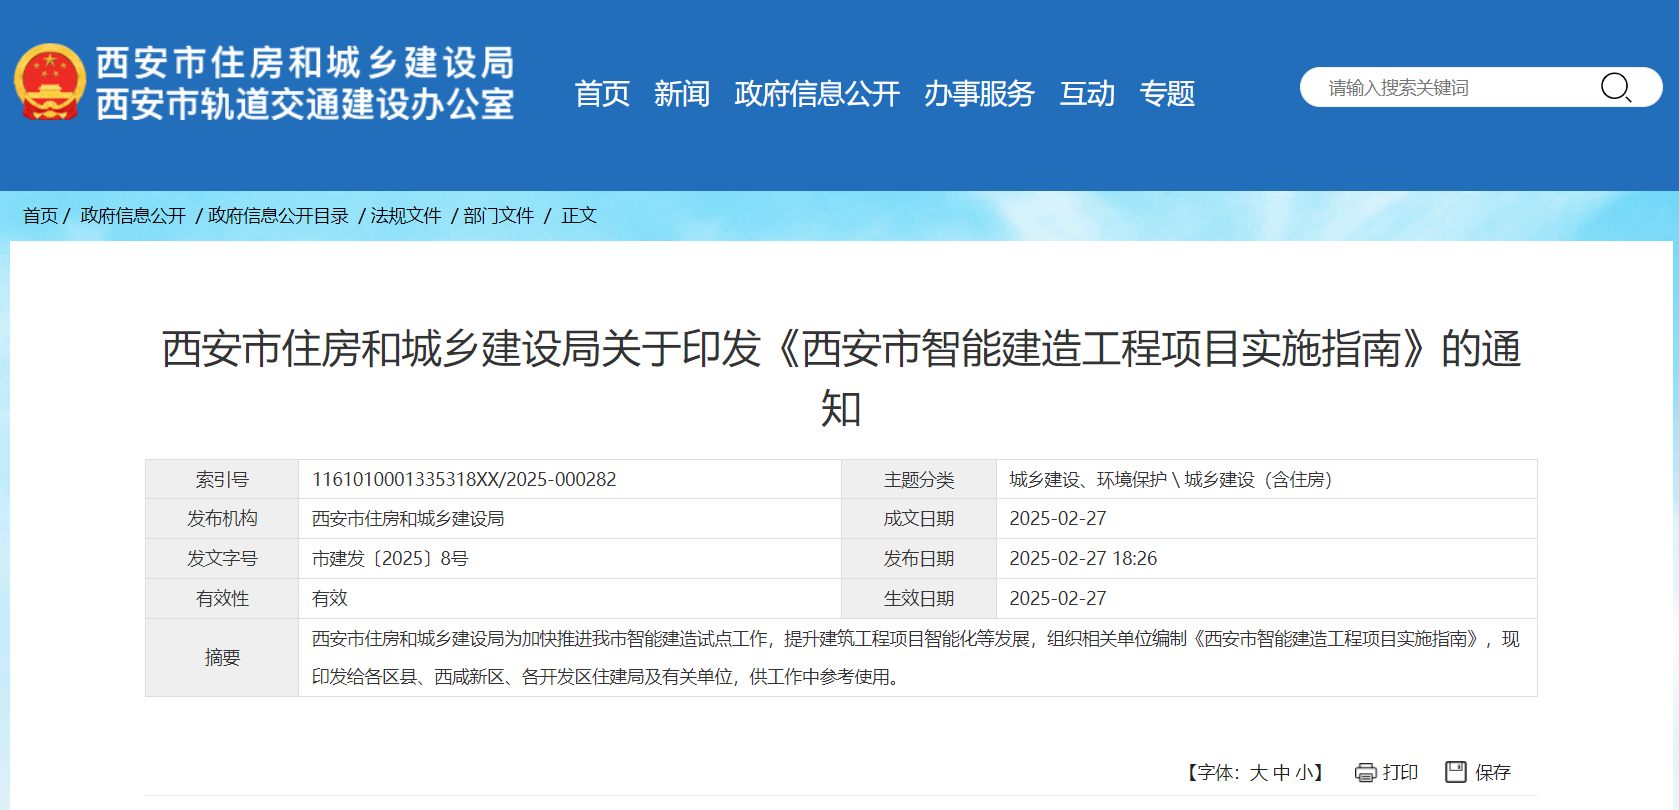Click the 摘要 label cell

click(222, 658)
